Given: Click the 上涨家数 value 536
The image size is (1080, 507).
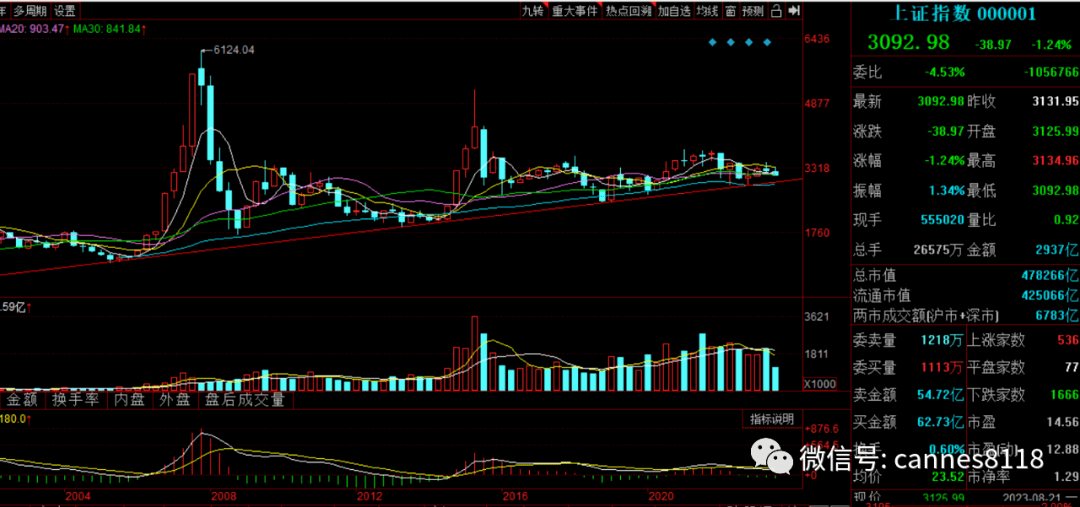Looking at the screenshot, I should 1067,340.
